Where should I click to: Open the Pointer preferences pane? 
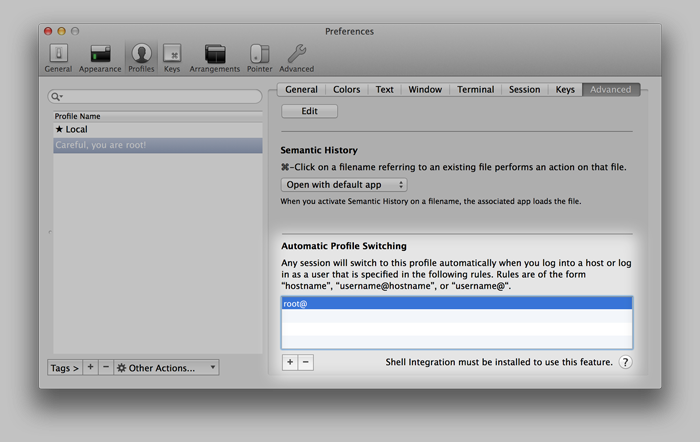pos(260,57)
